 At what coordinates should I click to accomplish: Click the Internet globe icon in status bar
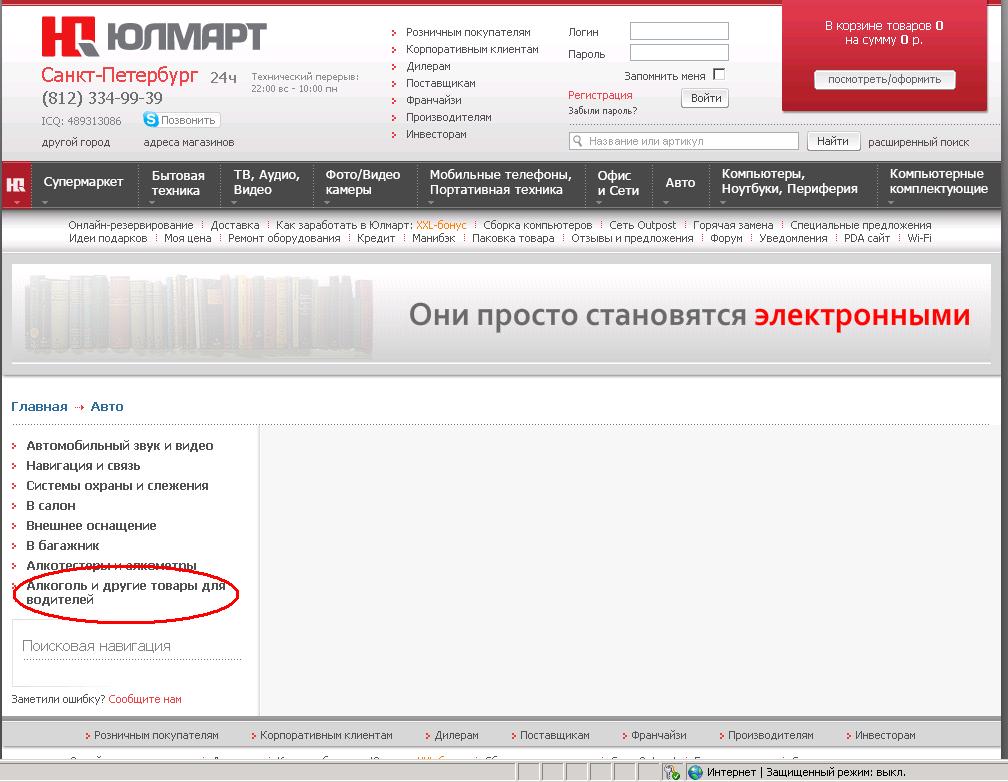pyautogui.click(x=695, y=772)
